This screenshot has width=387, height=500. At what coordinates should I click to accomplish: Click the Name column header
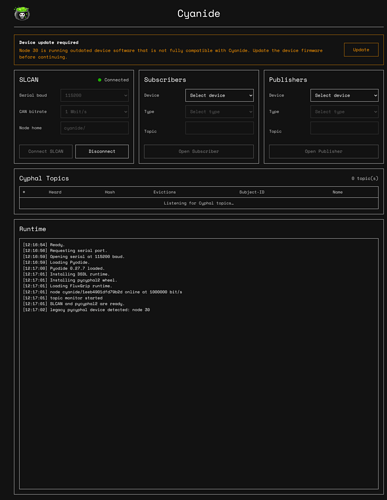pos(338,192)
